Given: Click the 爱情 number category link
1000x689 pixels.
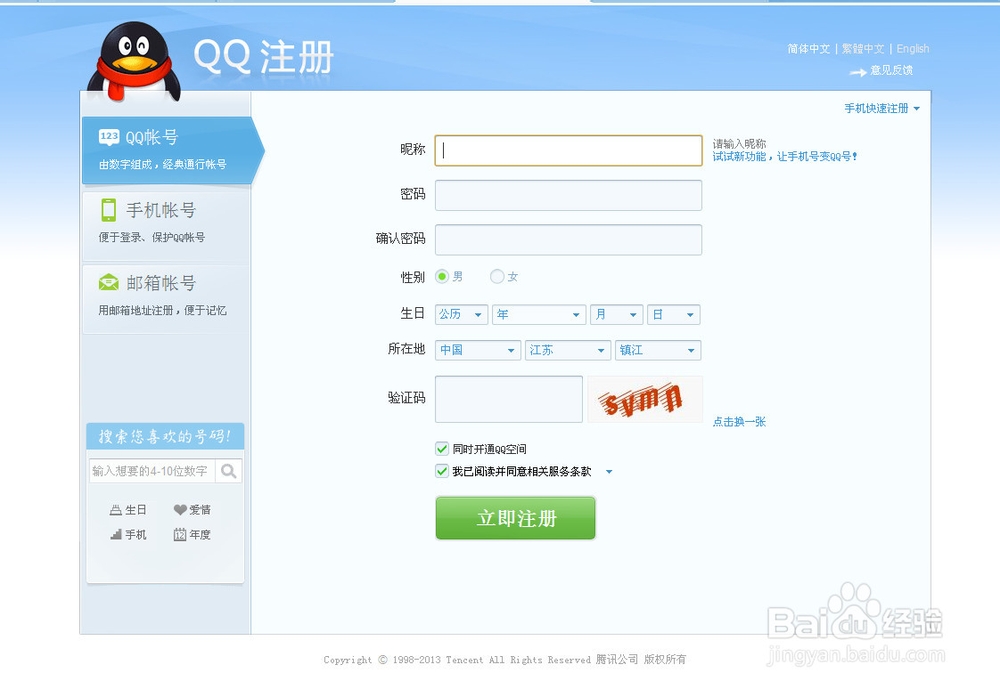Looking at the screenshot, I should 200,510.
